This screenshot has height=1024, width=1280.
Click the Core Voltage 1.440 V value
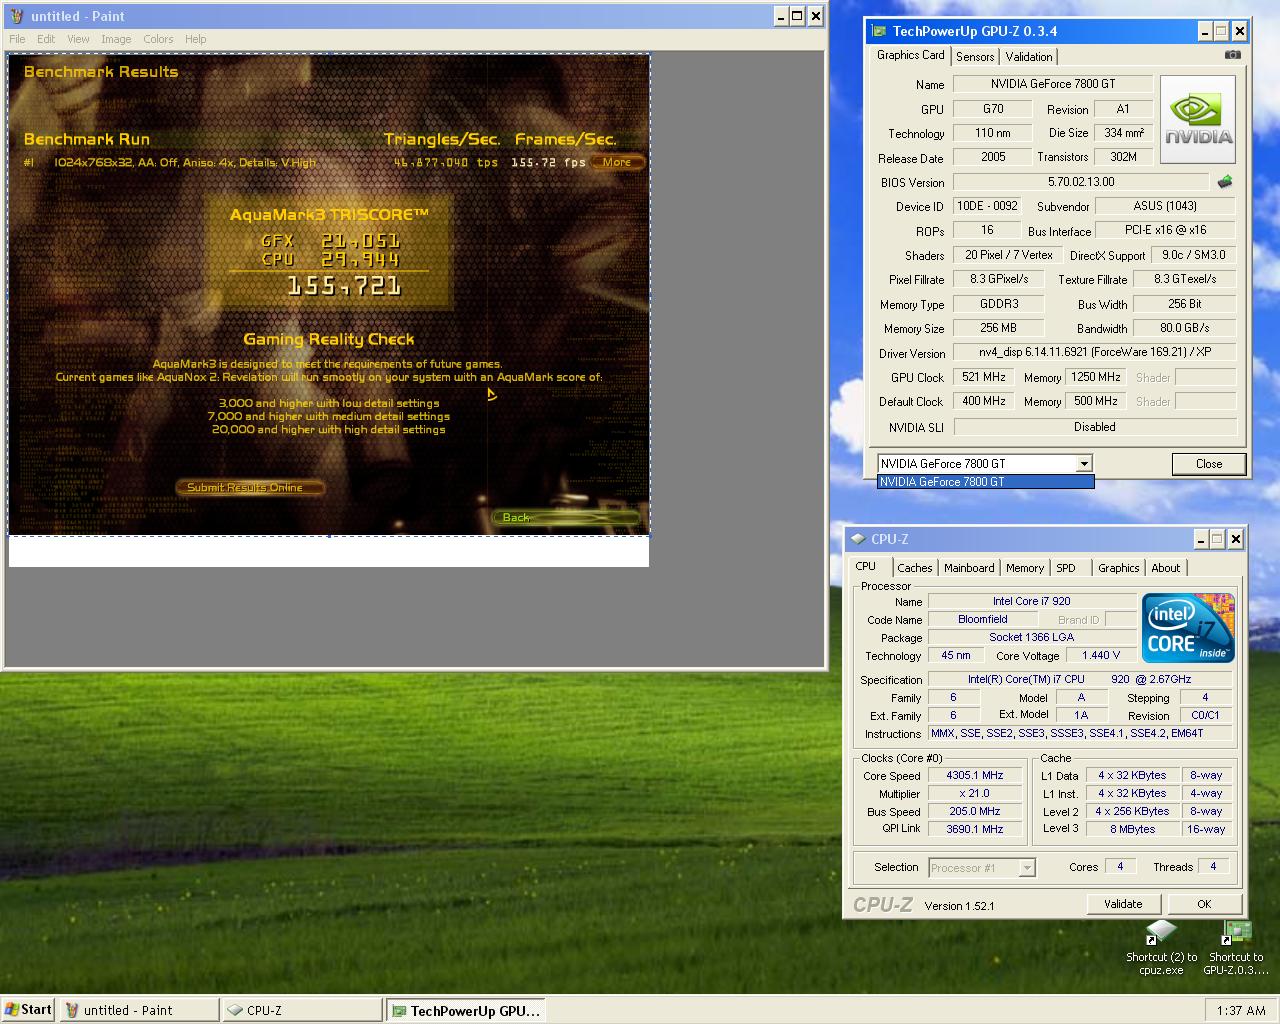pyautogui.click(x=1100, y=655)
